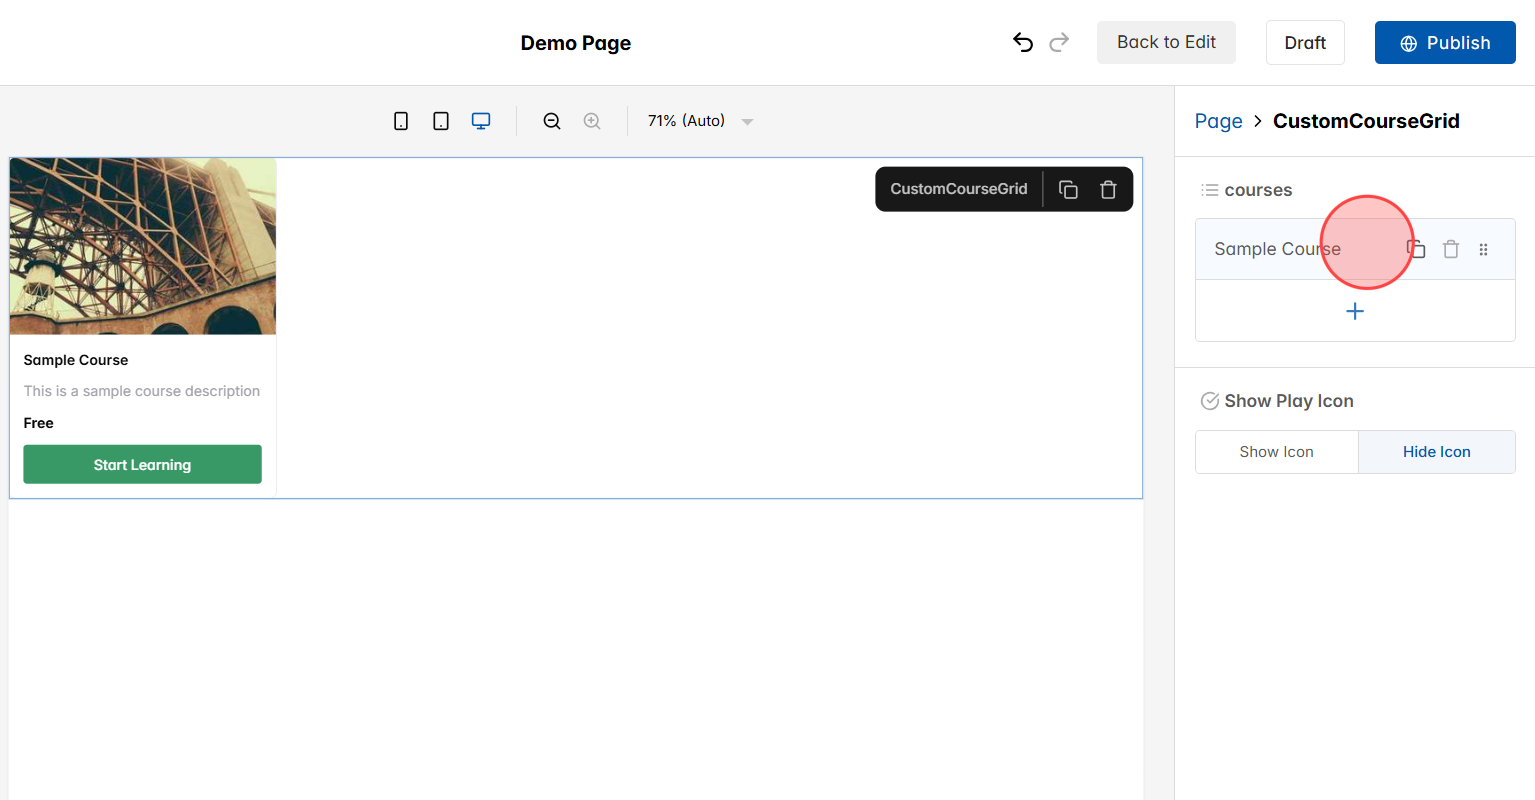The height and width of the screenshot is (800, 1535).
Task: Delete the CustomCourseGrid block
Action: [1108, 188]
